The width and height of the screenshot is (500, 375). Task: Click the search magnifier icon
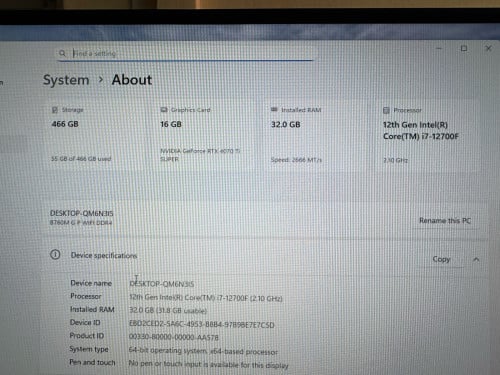pyautogui.click(x=62, y=53)
